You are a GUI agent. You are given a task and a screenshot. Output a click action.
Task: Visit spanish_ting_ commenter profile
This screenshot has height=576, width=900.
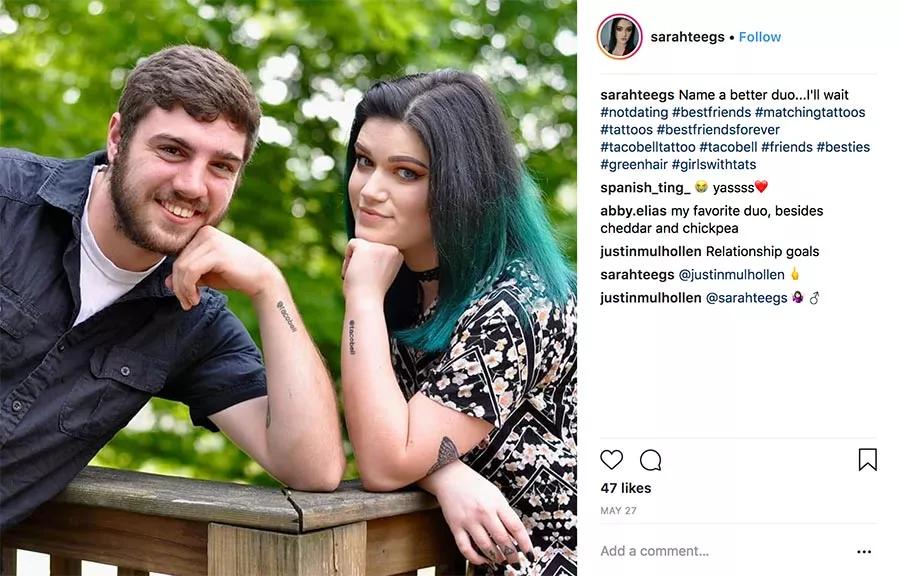[x=645, y=188]
